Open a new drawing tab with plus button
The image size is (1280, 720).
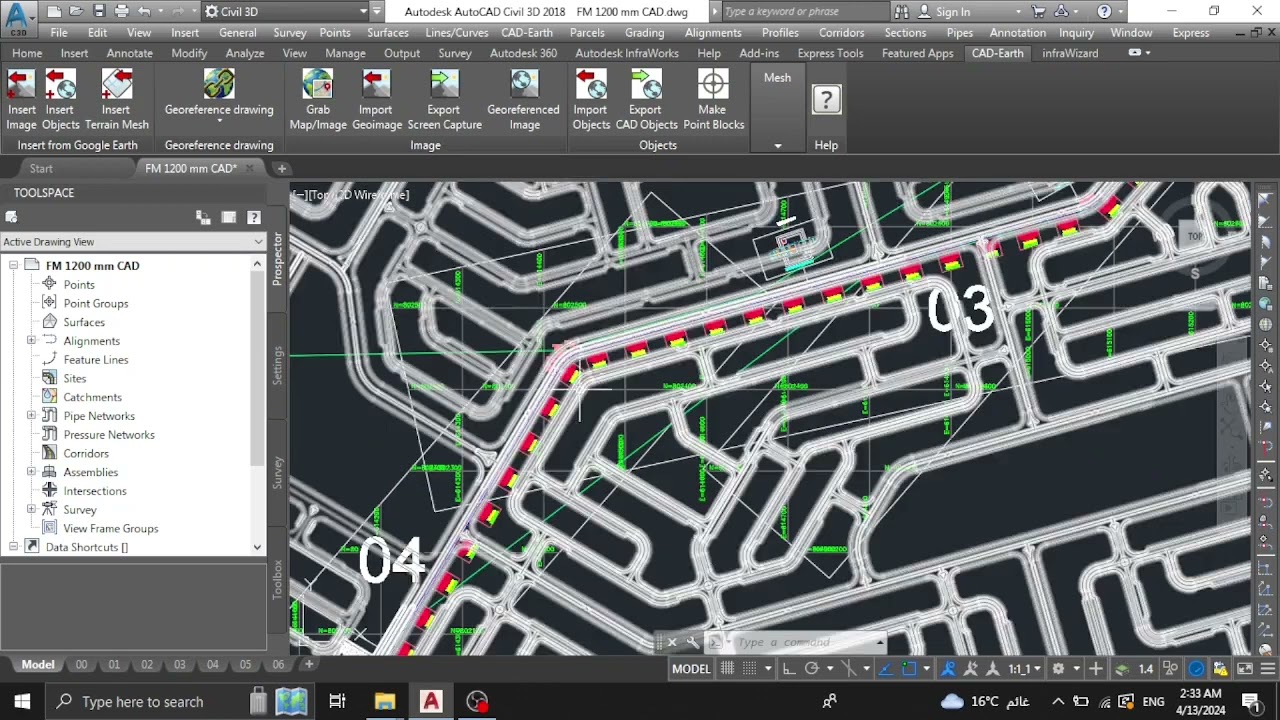click(282, 169)
